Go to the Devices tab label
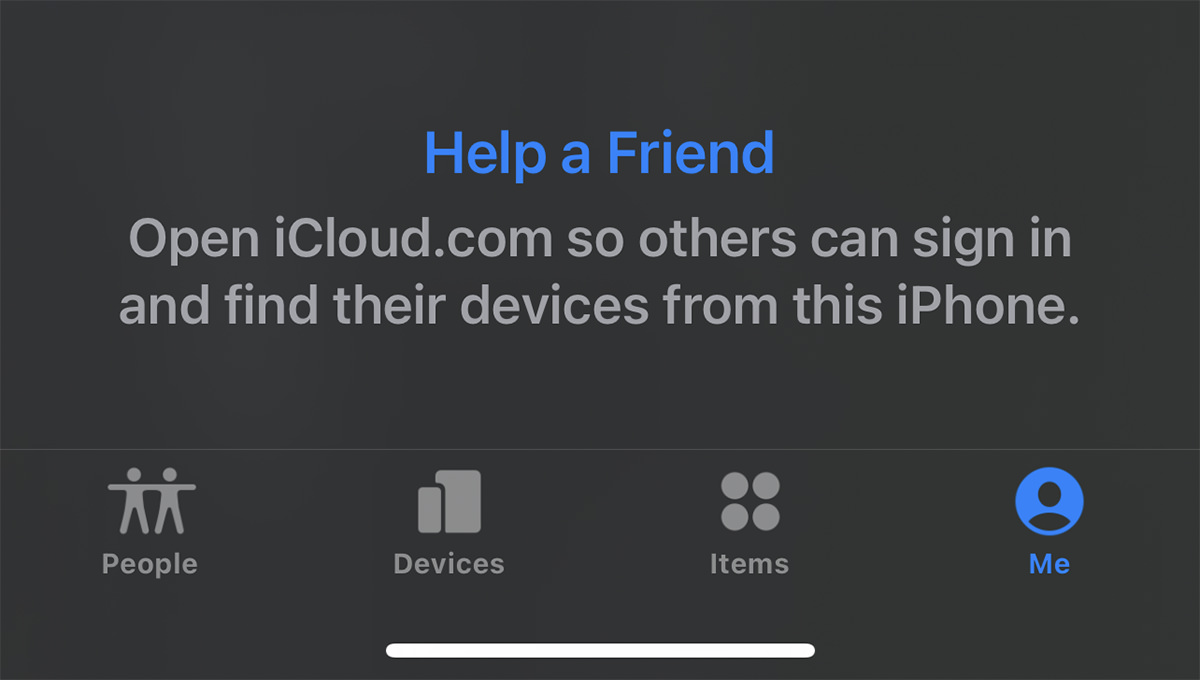The image size is (1200, 680). click(449, 564)
